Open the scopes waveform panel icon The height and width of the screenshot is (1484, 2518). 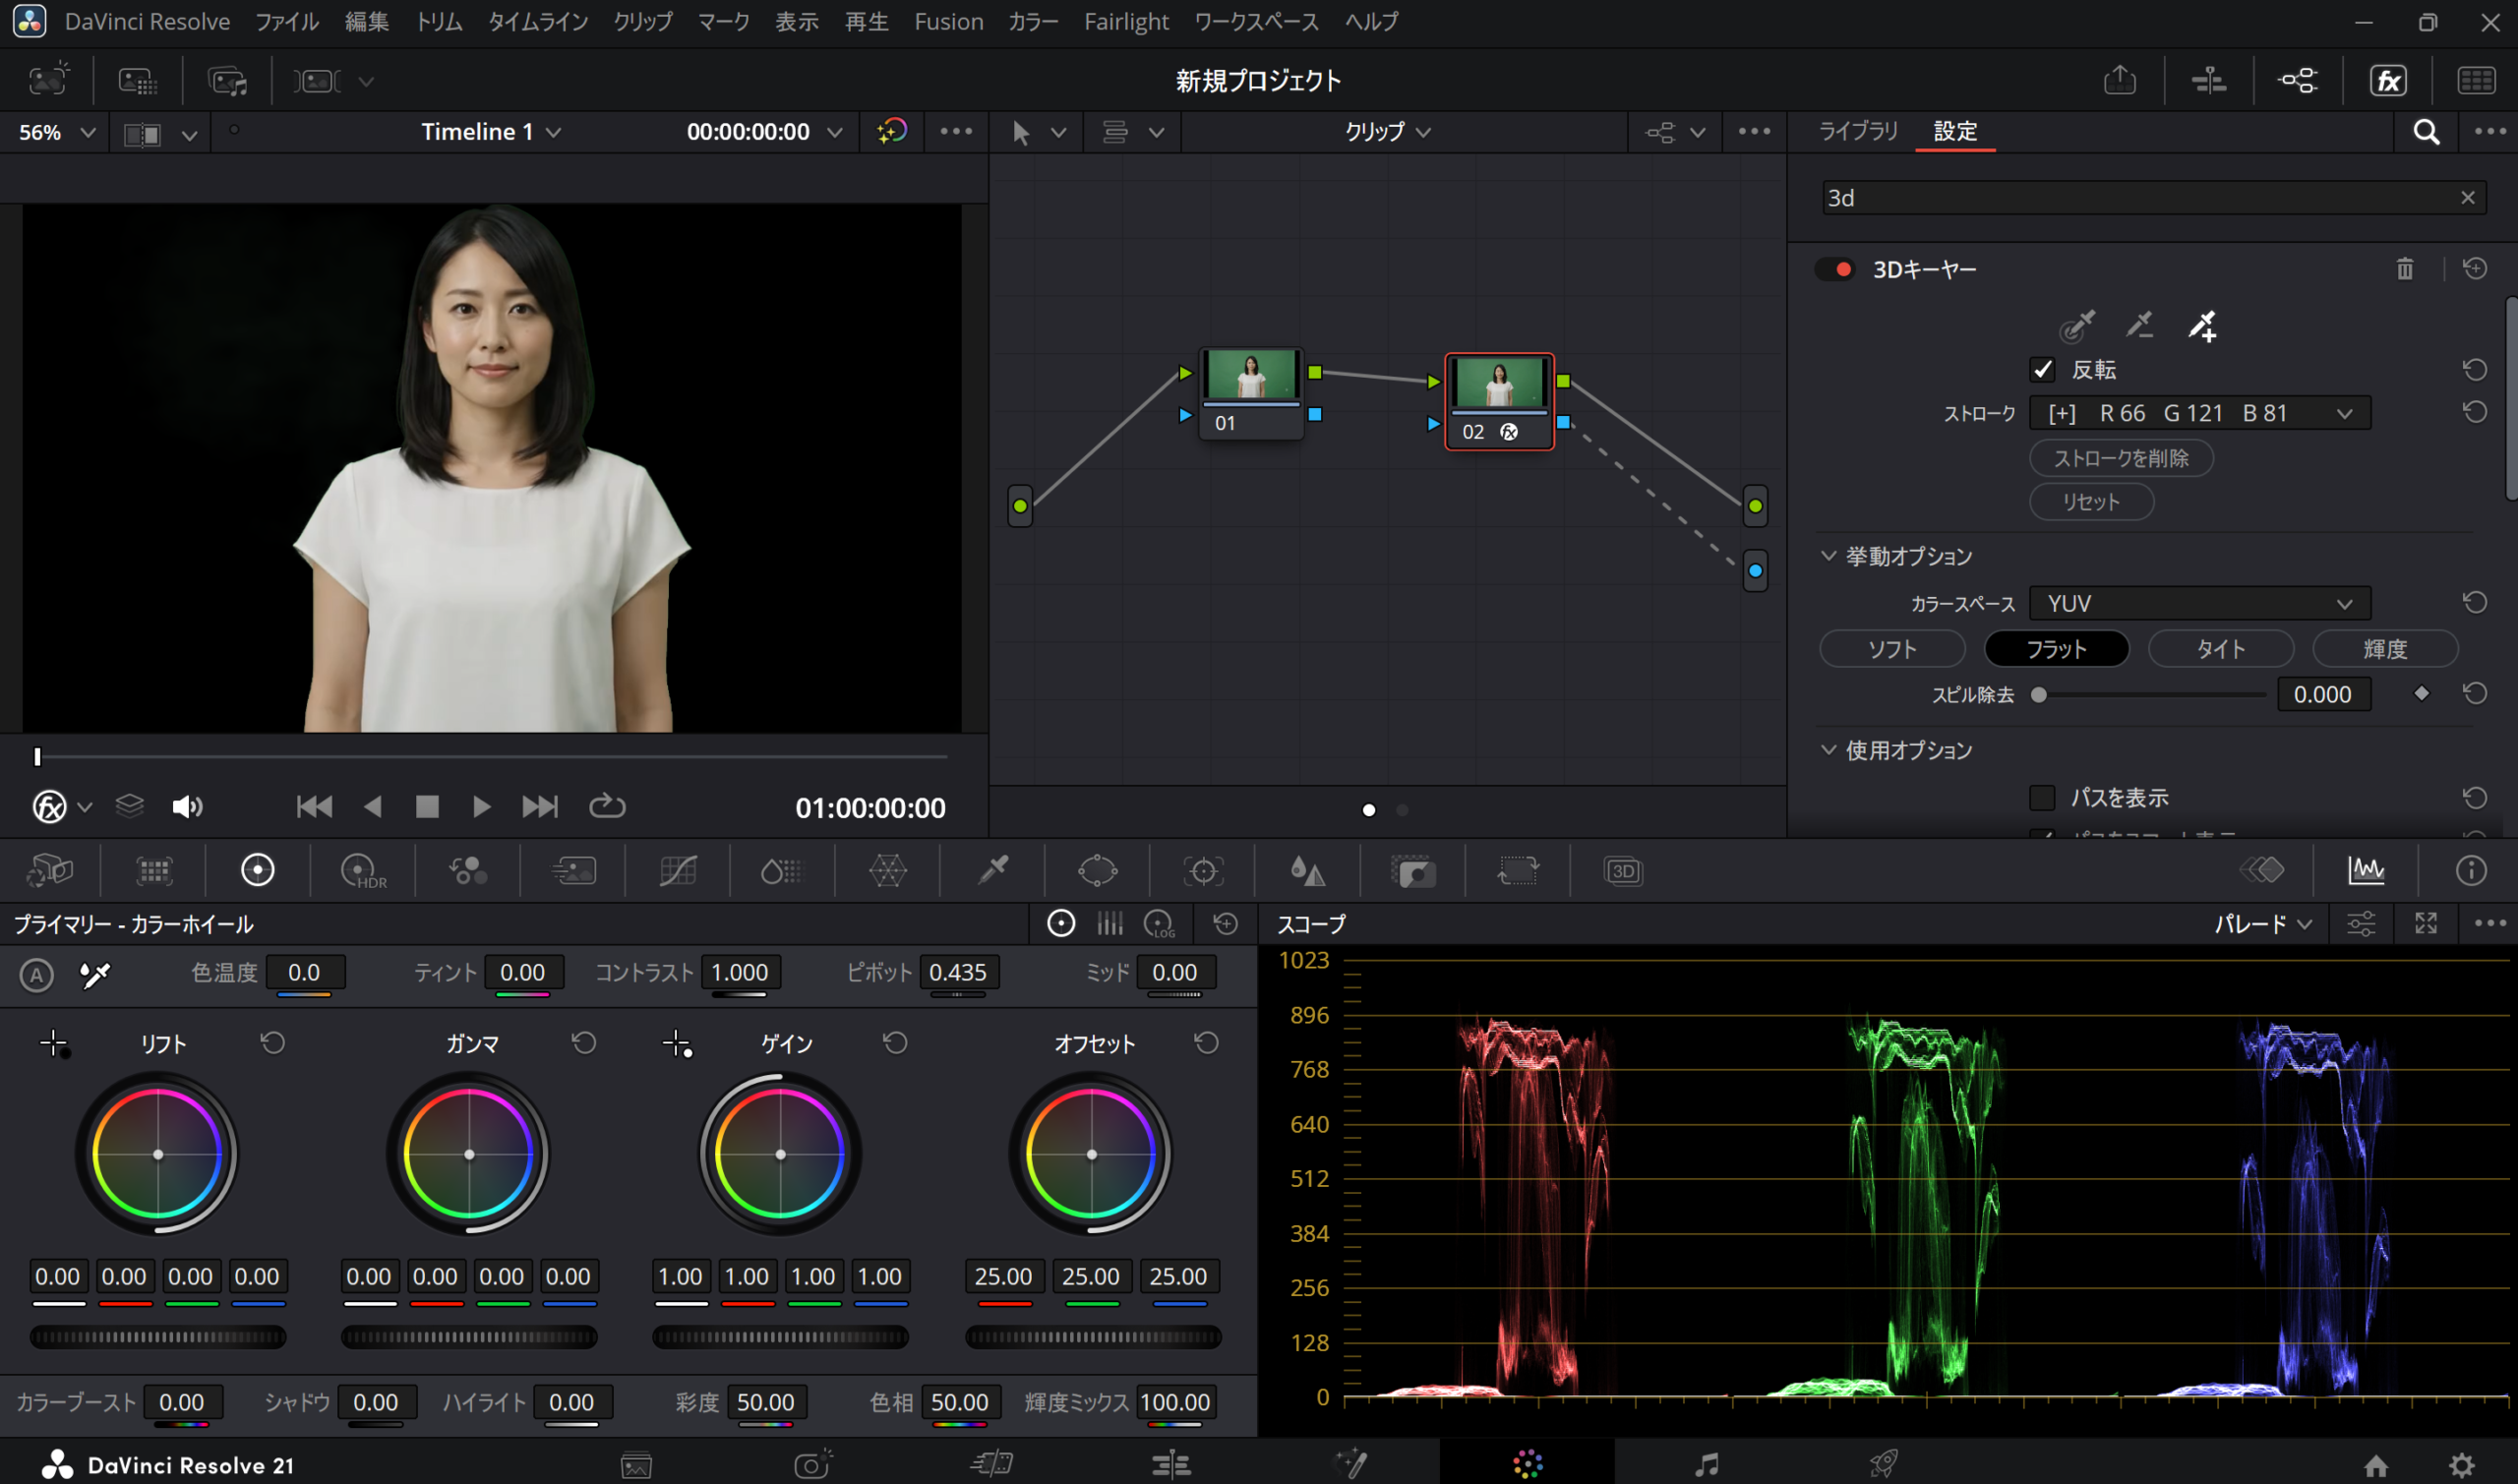coord(2366,871)
